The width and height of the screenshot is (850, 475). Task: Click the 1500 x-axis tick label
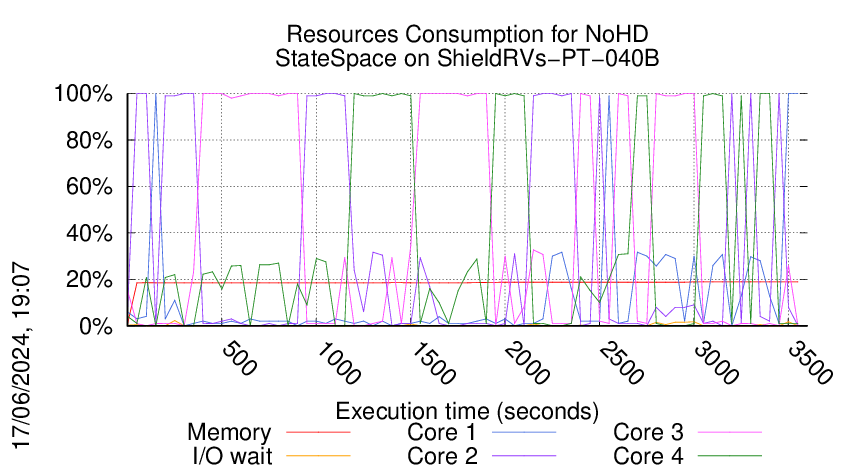pos(432,363)
